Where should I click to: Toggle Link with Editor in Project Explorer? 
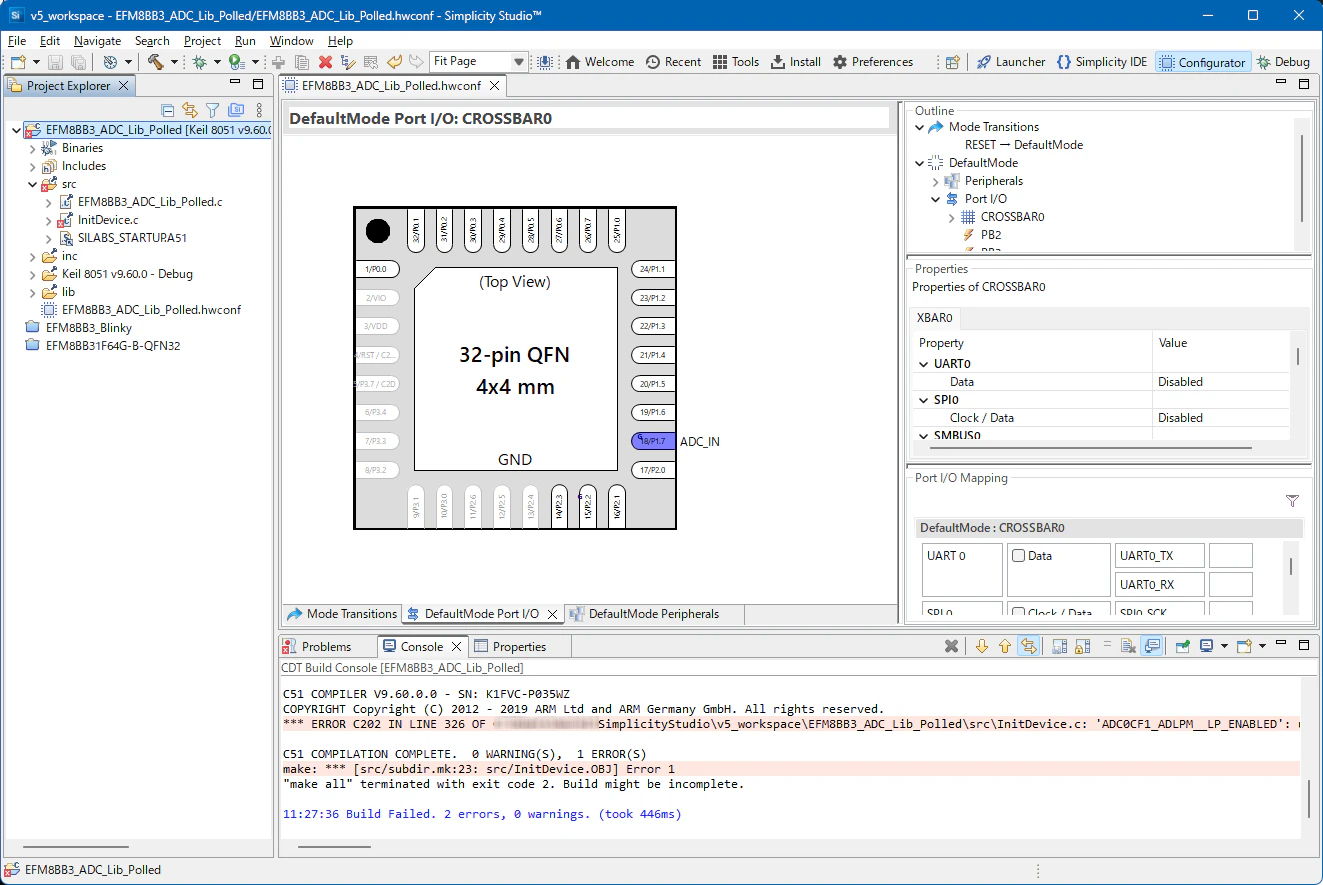tap(190, 110)
